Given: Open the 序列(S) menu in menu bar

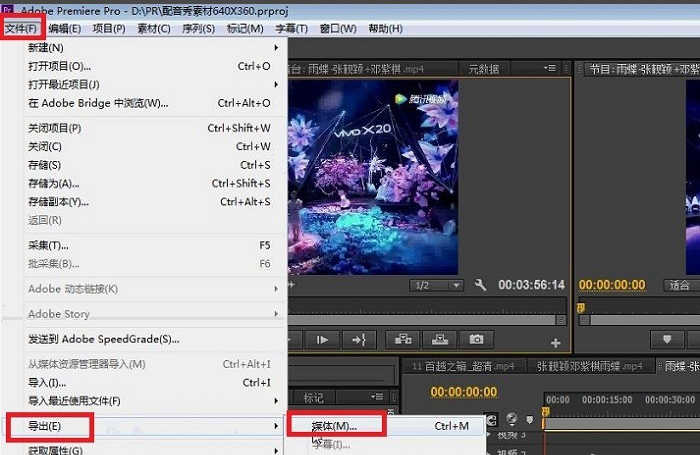Looking at the screenshot, I should [x=195, y=29].
